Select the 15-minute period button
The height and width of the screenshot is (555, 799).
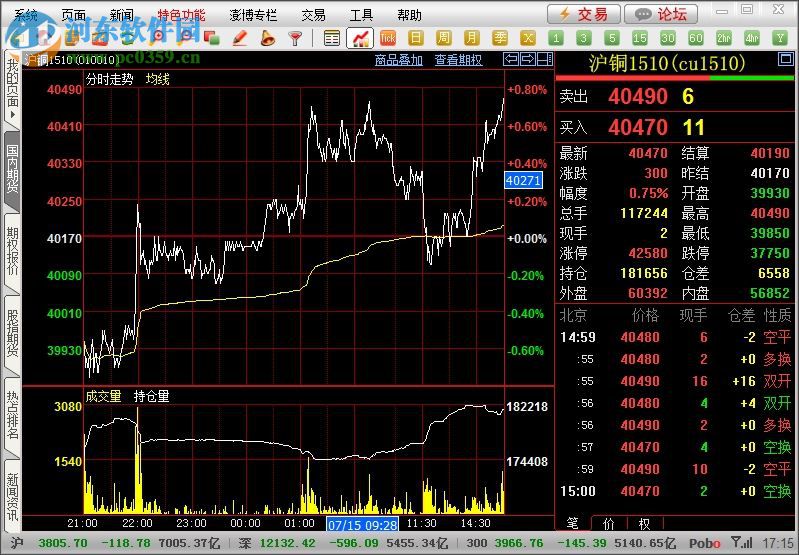[x=640, y=38]
